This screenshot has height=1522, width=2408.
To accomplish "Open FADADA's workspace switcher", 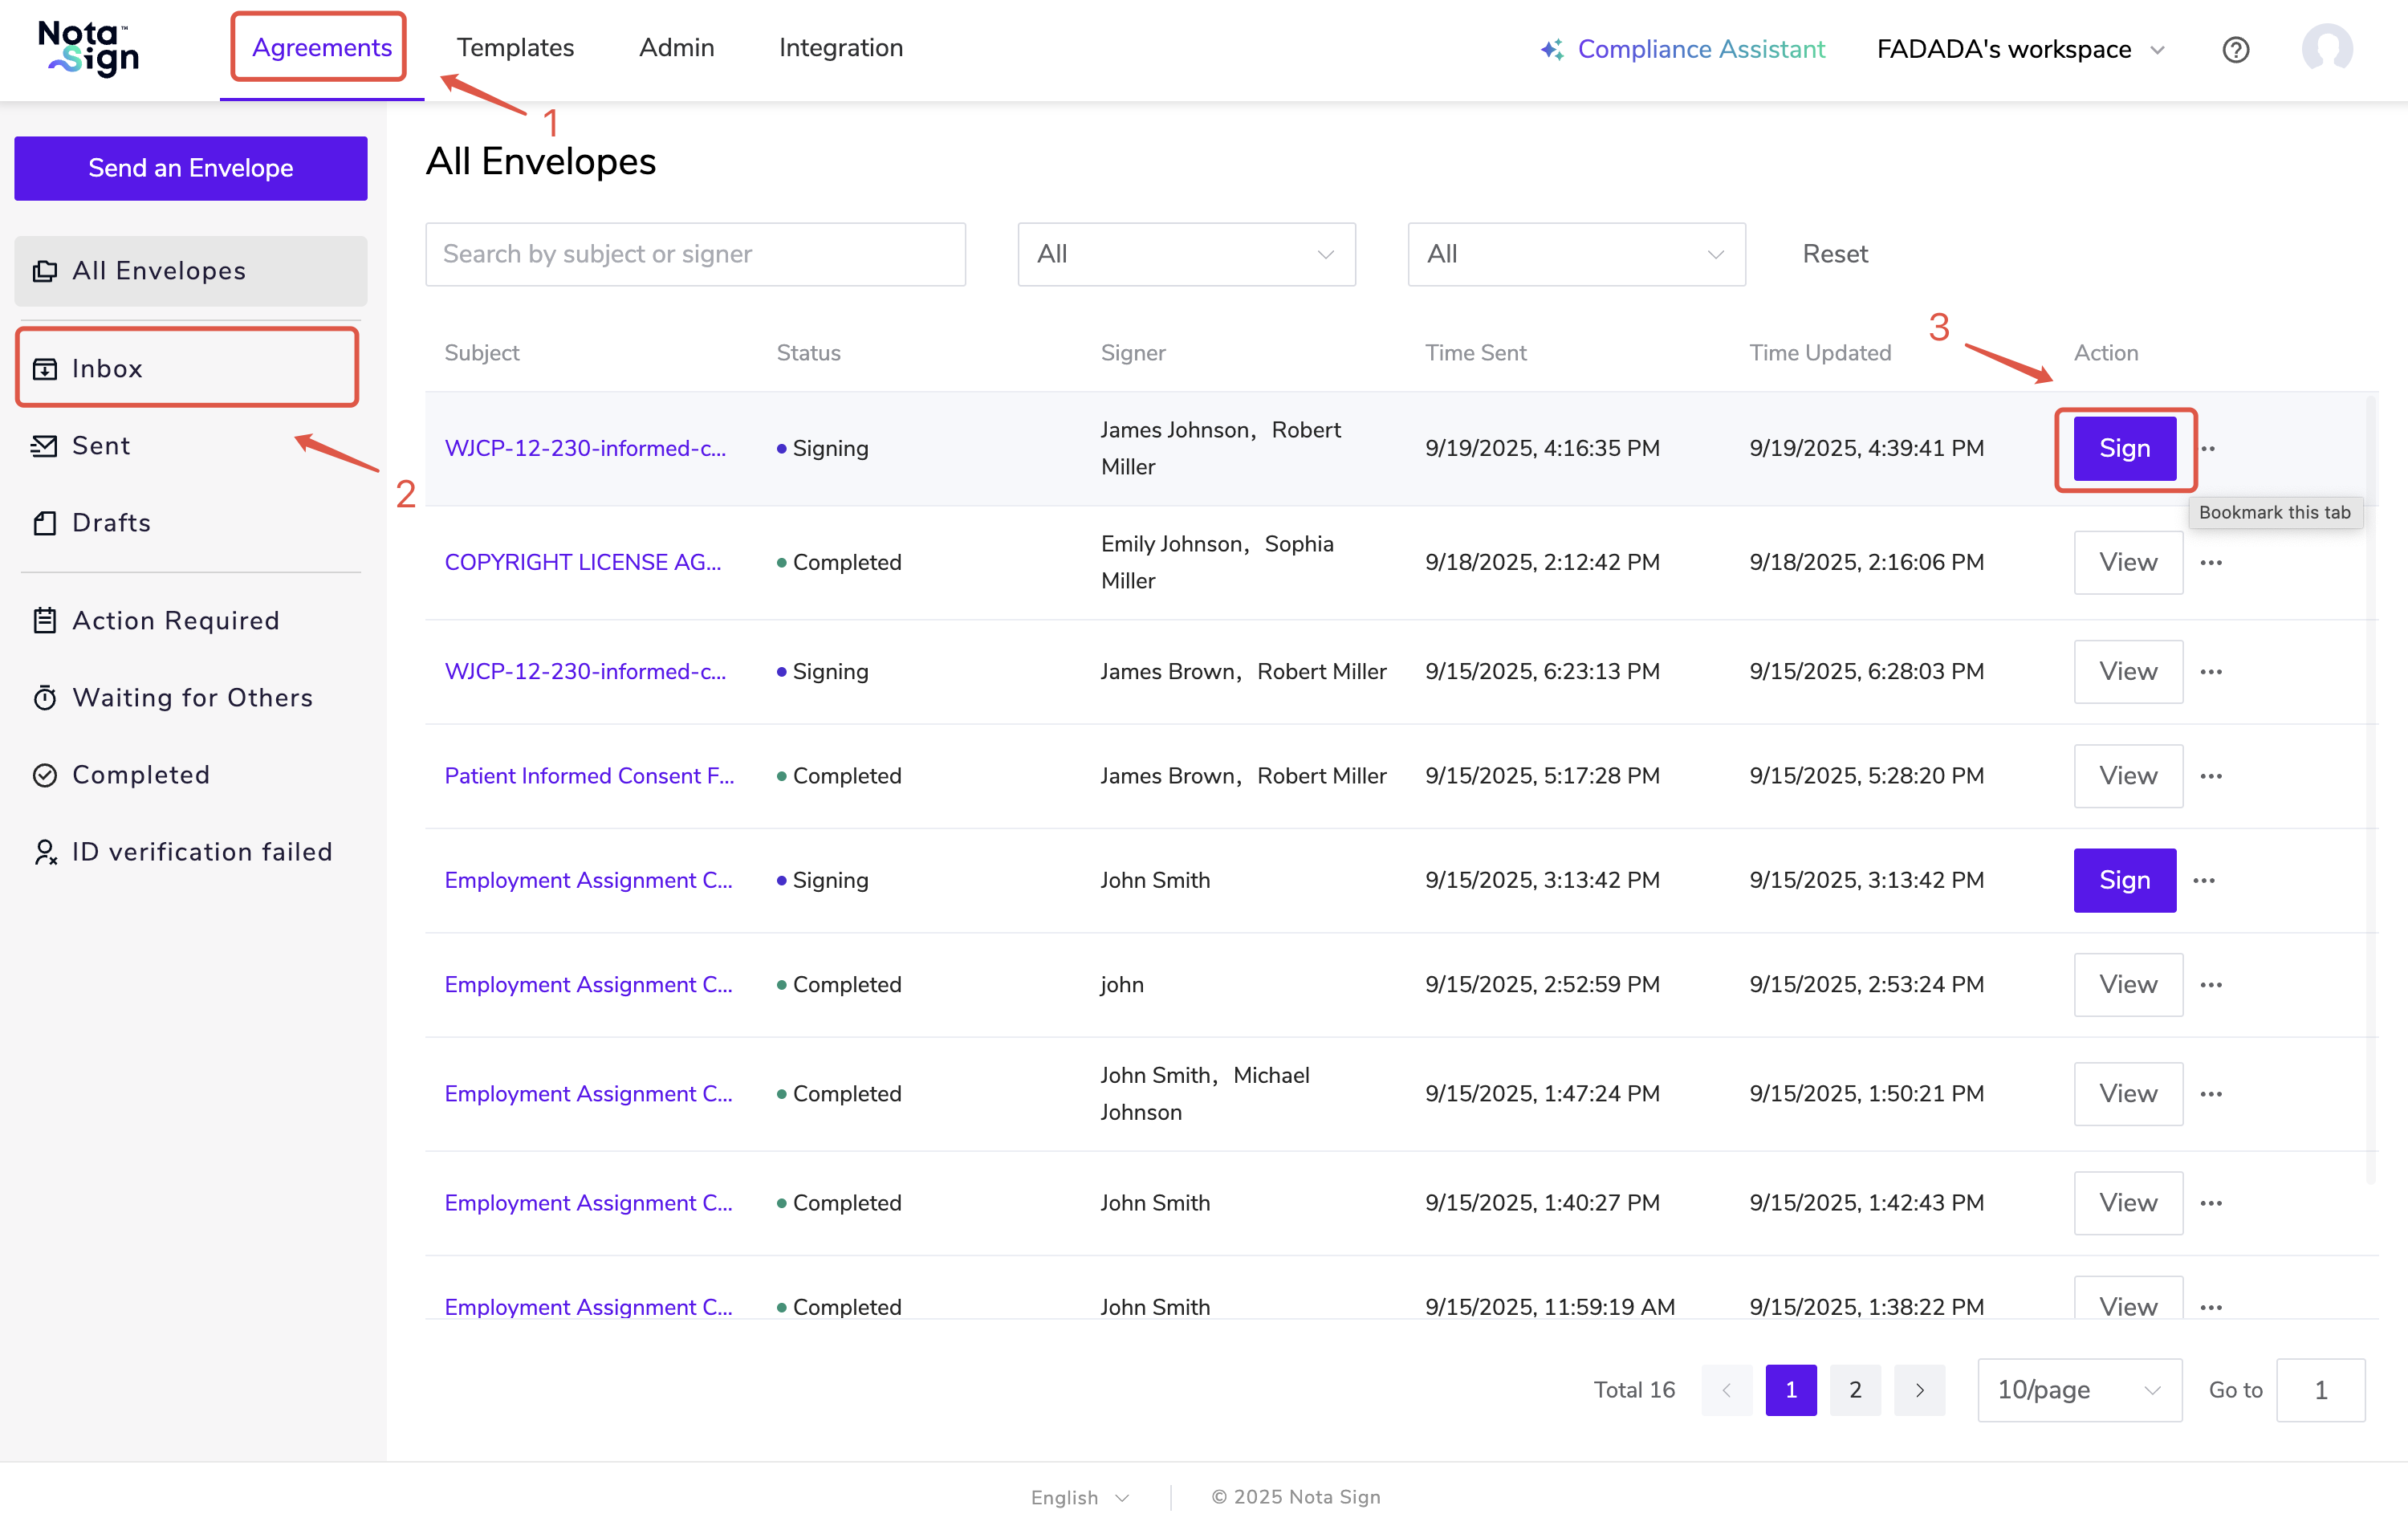I will [2020, 49].
